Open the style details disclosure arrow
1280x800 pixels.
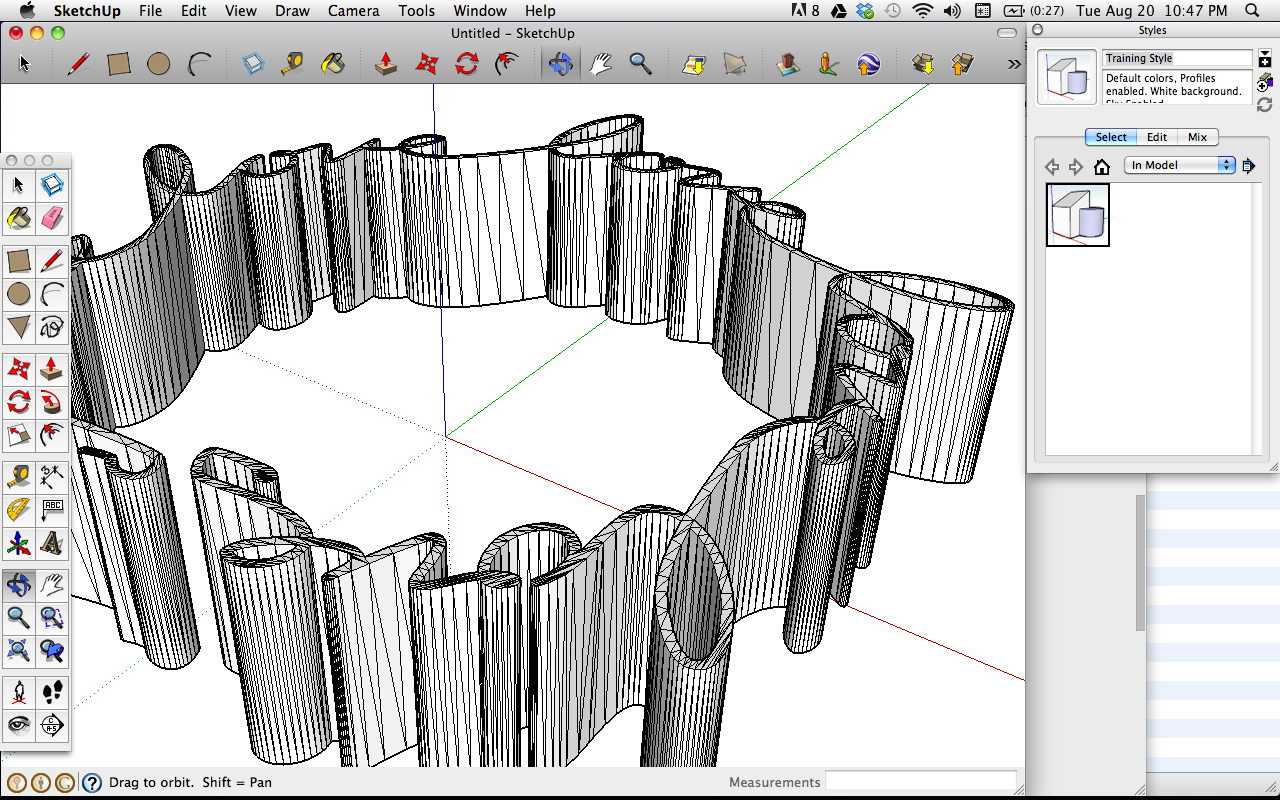tap(1264, 53)
